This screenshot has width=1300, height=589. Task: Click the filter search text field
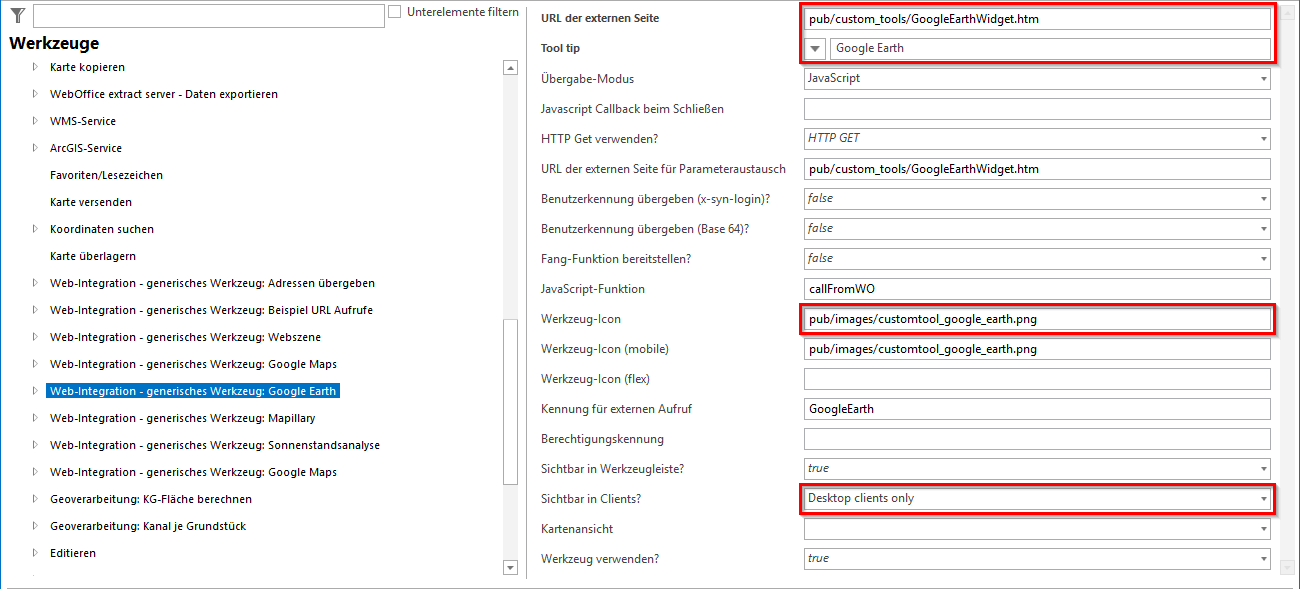tap(208, 16)
